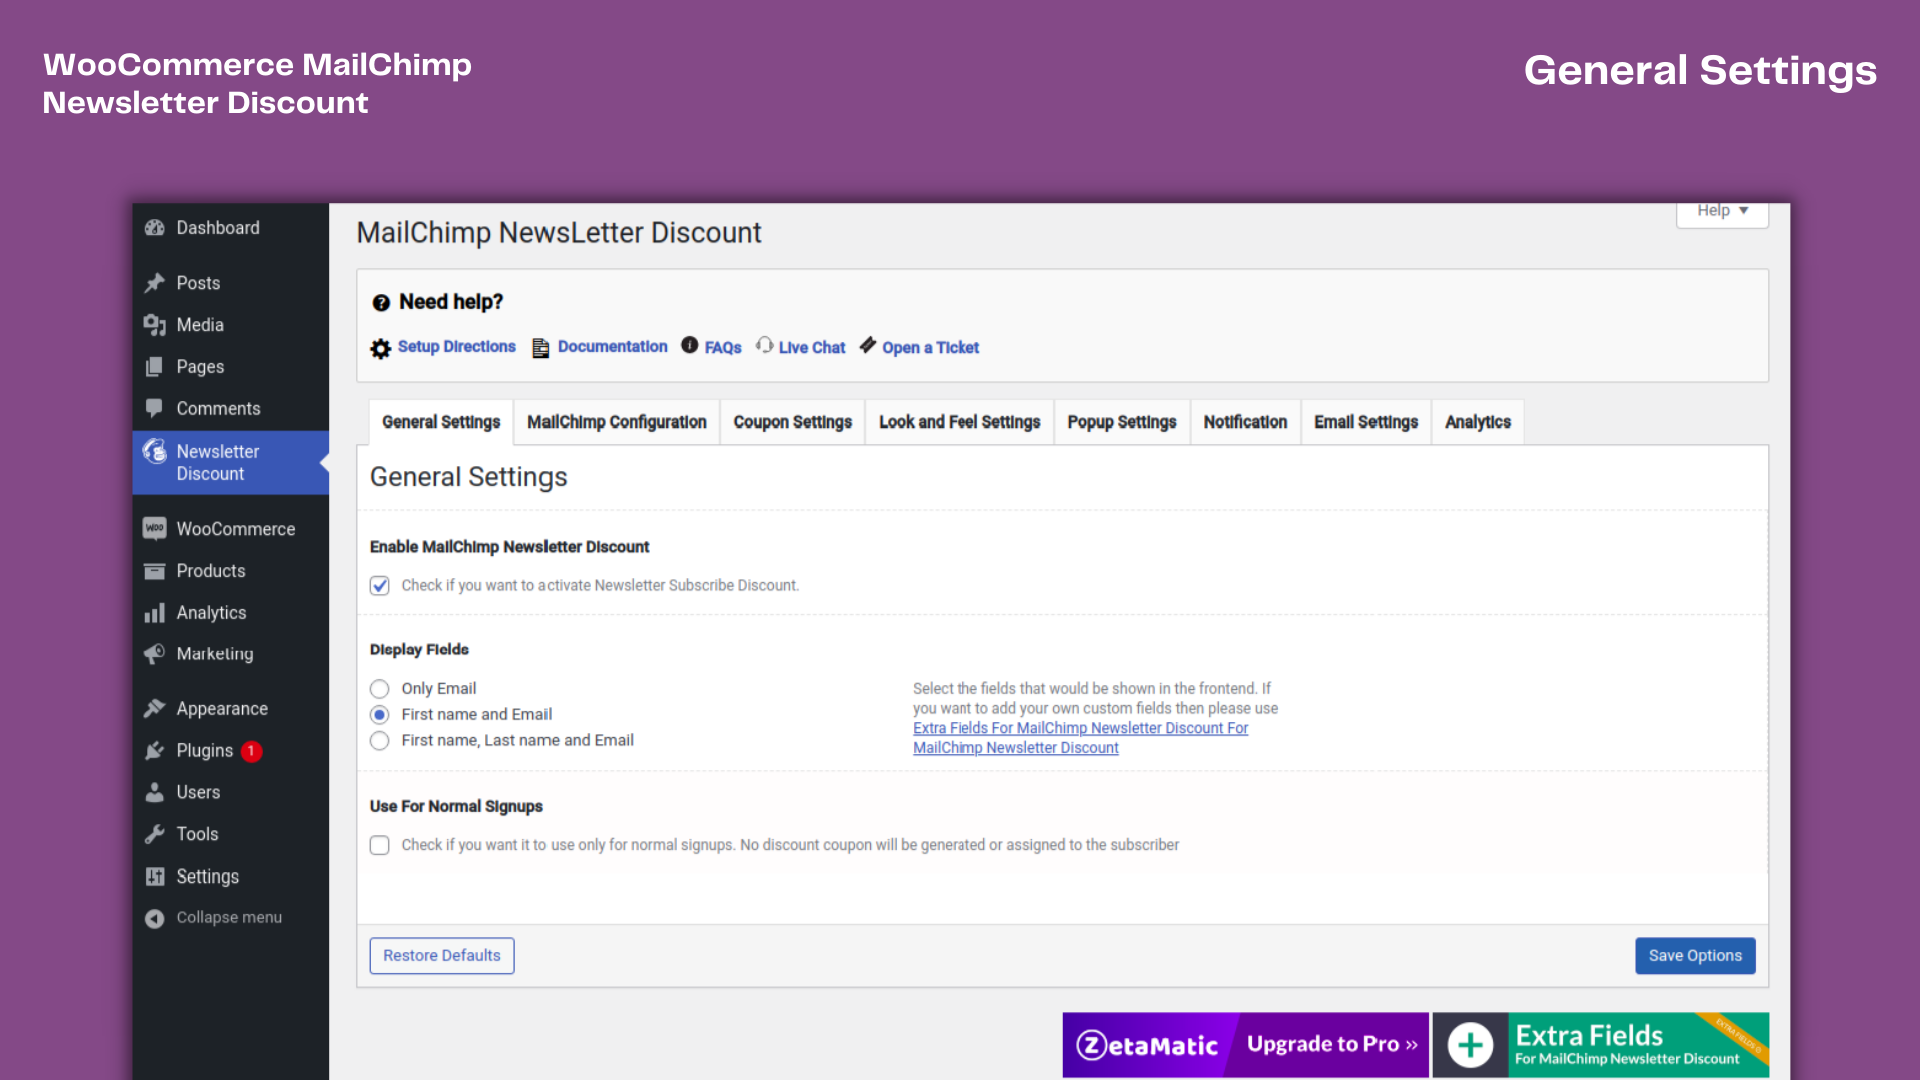Open the MailChimp Configuration tab
This screenshot has height=1080, width=1920.
[617, 422]
